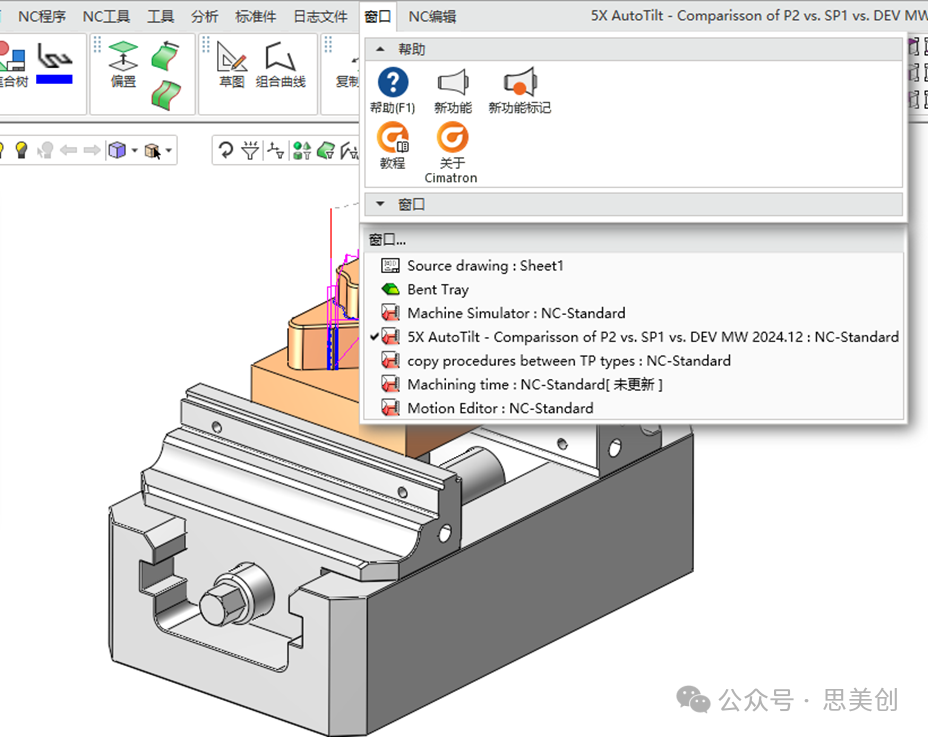Open the 标准件 menu
Image resolution: width=928 pixels, height=737 pixels.
[x=256, y=17]
